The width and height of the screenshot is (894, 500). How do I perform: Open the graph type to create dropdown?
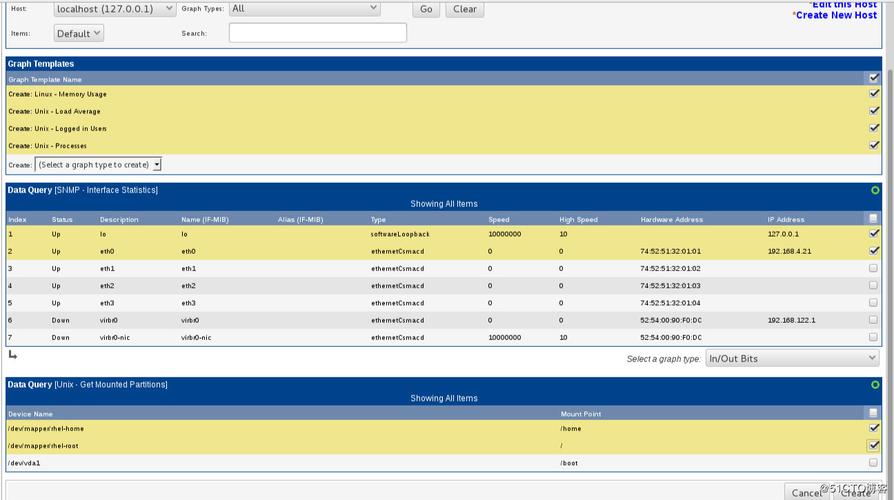(98, 164)
